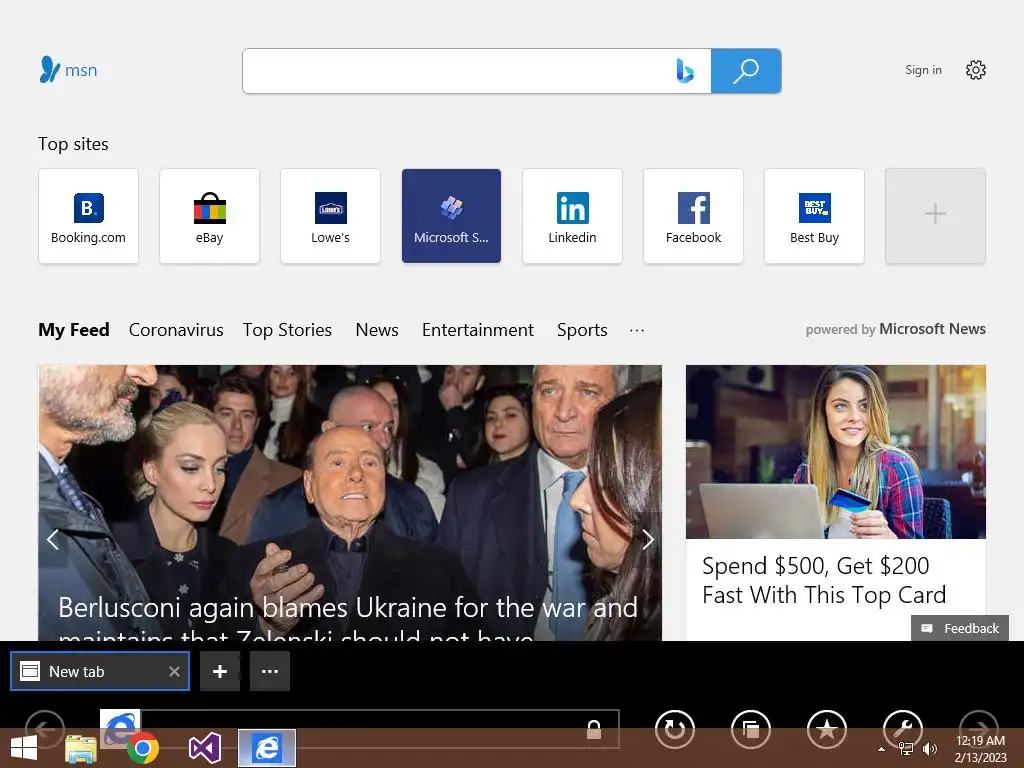The image size is (1024, 768).
Task: Click the blue search magnifier button
Action: 746,71
